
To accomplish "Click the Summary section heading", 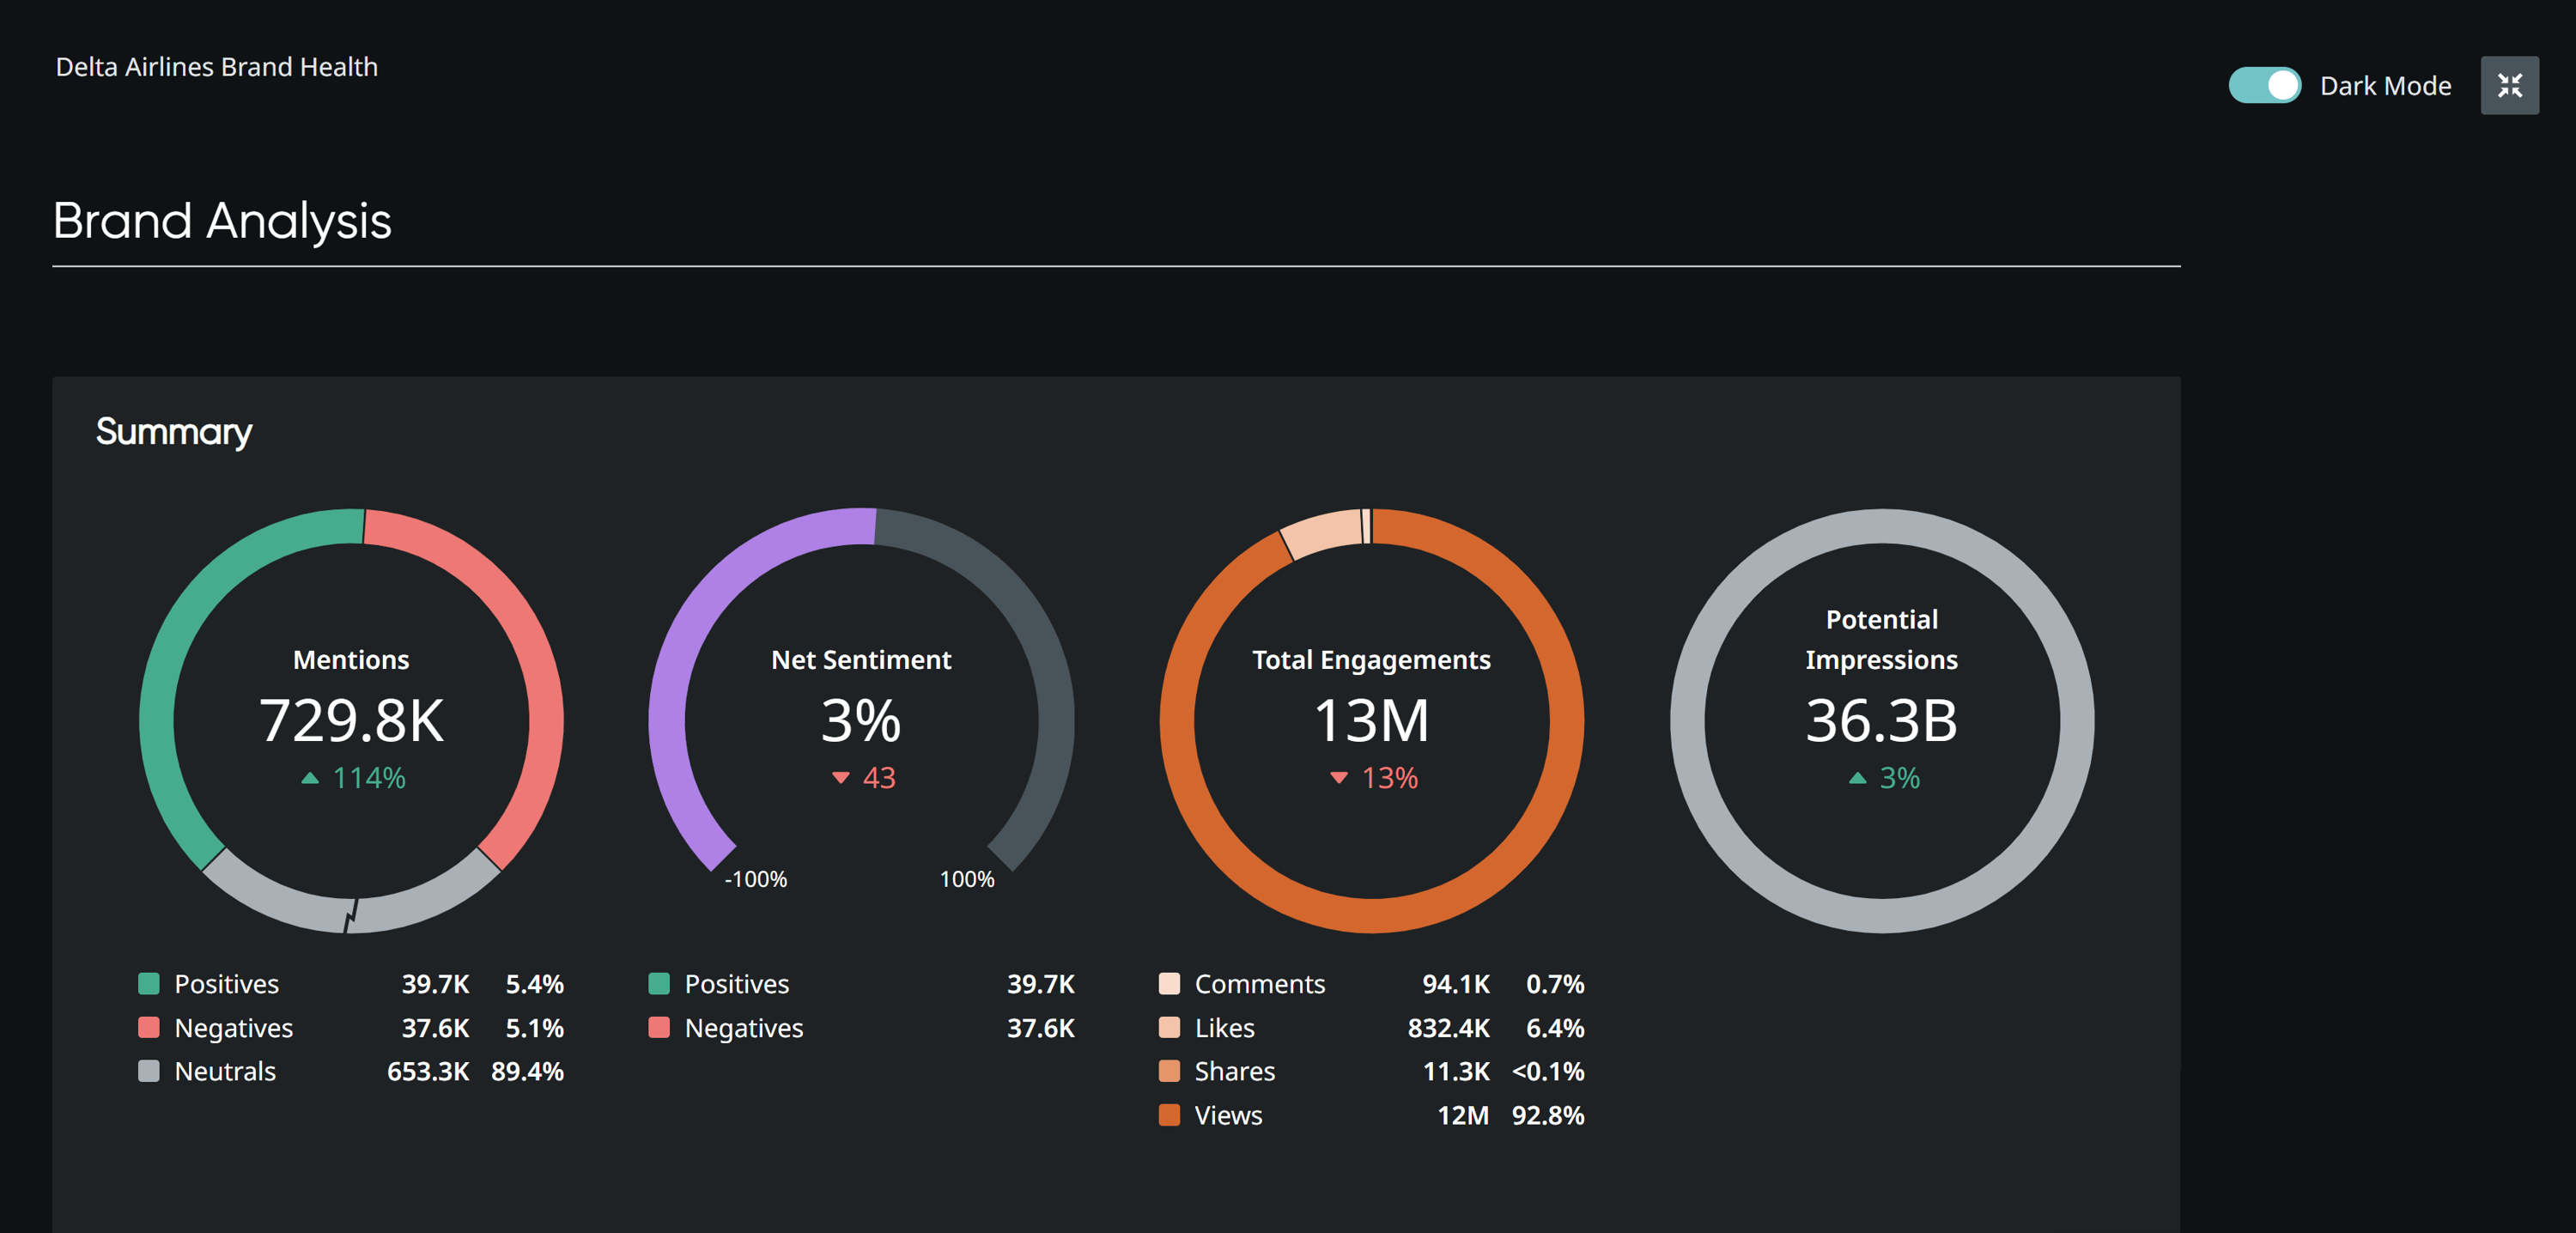I will [174, 431].
